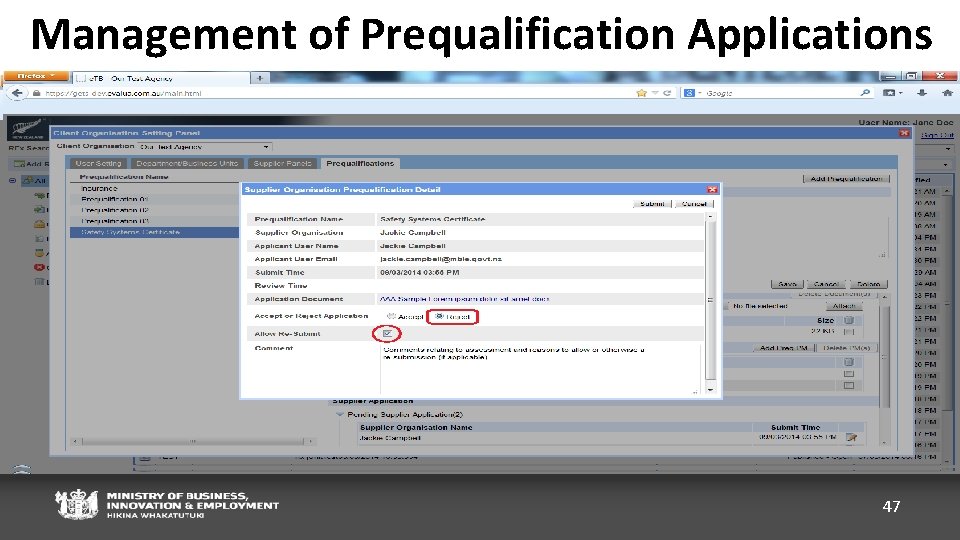Click the prequalification list horizontal scrollbar
Screen dimensions: 960x540
point(193,441)
